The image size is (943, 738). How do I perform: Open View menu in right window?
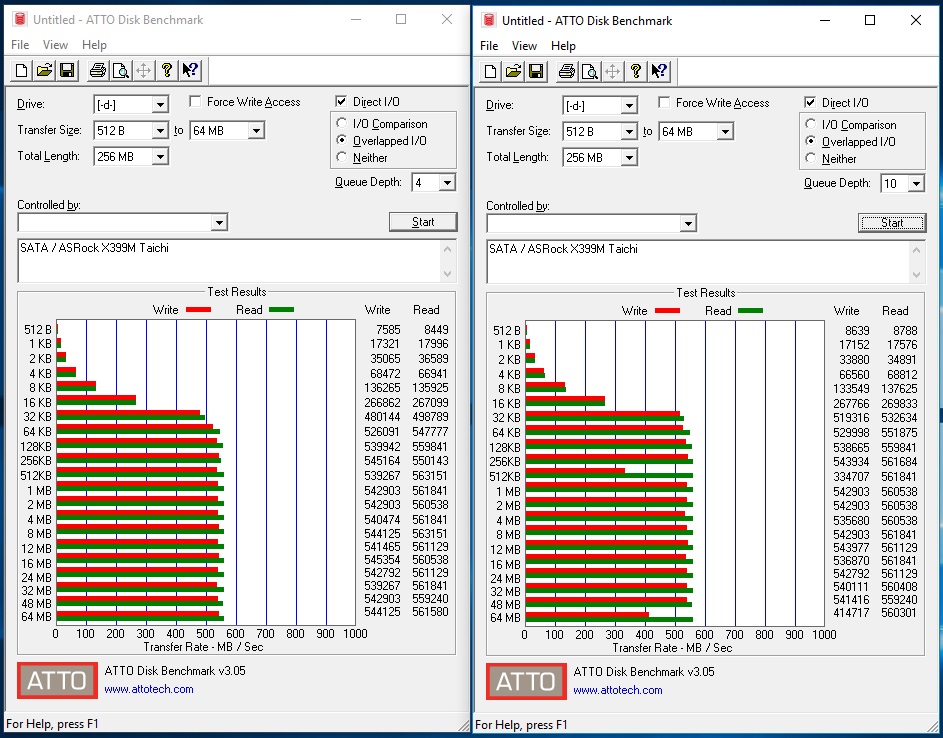click(x=524, y=46)
